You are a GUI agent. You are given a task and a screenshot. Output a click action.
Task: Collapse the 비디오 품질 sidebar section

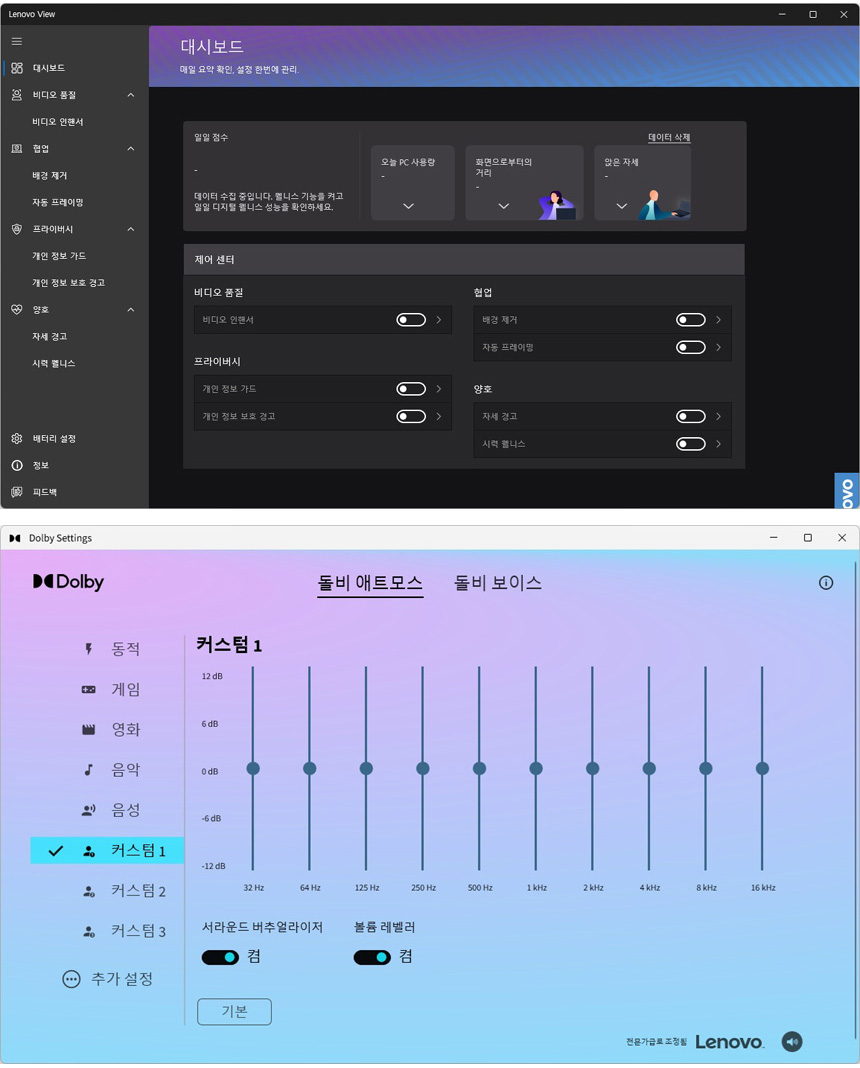(x=131, y=95)
